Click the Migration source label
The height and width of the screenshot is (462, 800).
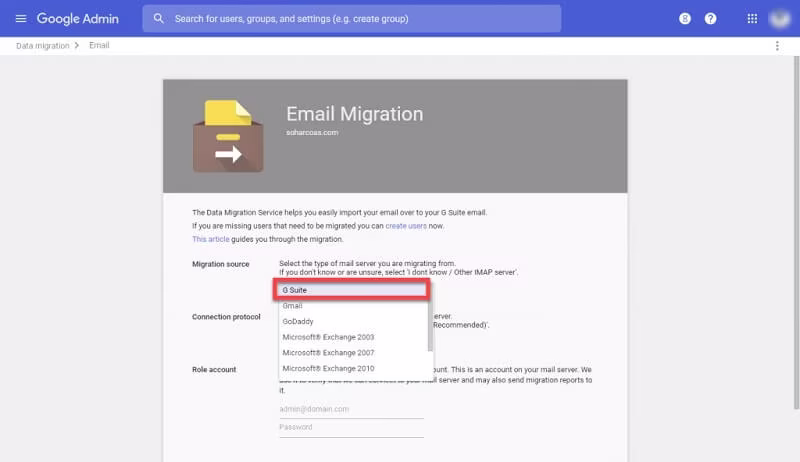pos(220,264)
